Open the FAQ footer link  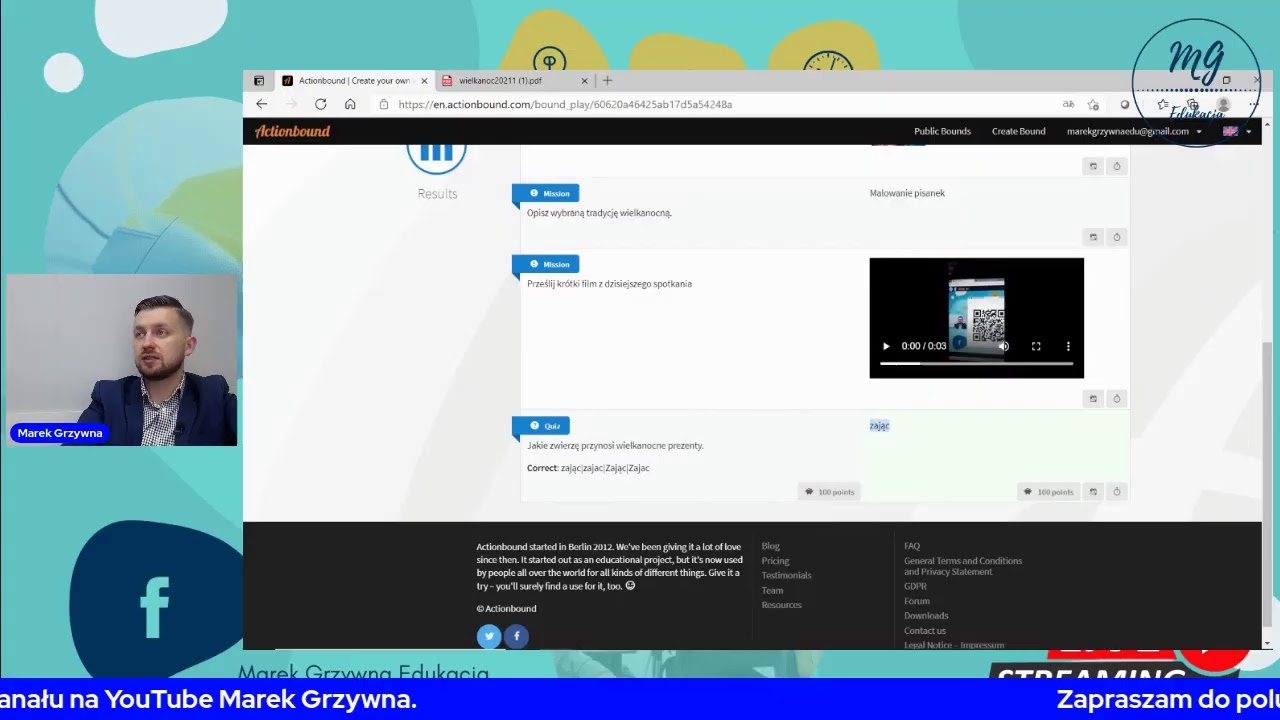[x=912, y=546]
